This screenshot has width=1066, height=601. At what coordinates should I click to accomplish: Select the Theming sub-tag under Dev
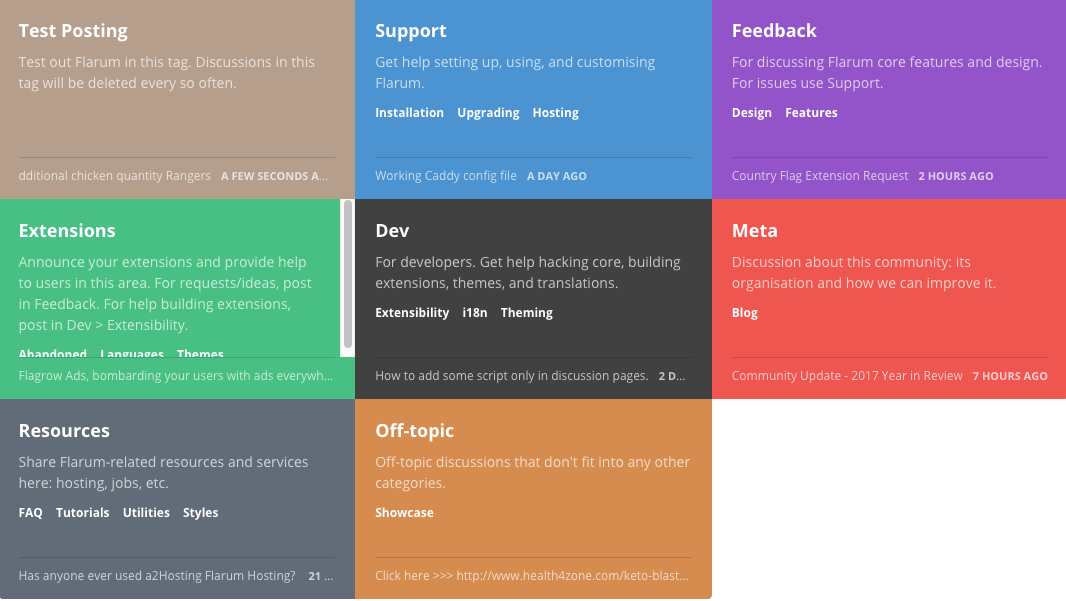click(526, 312)
